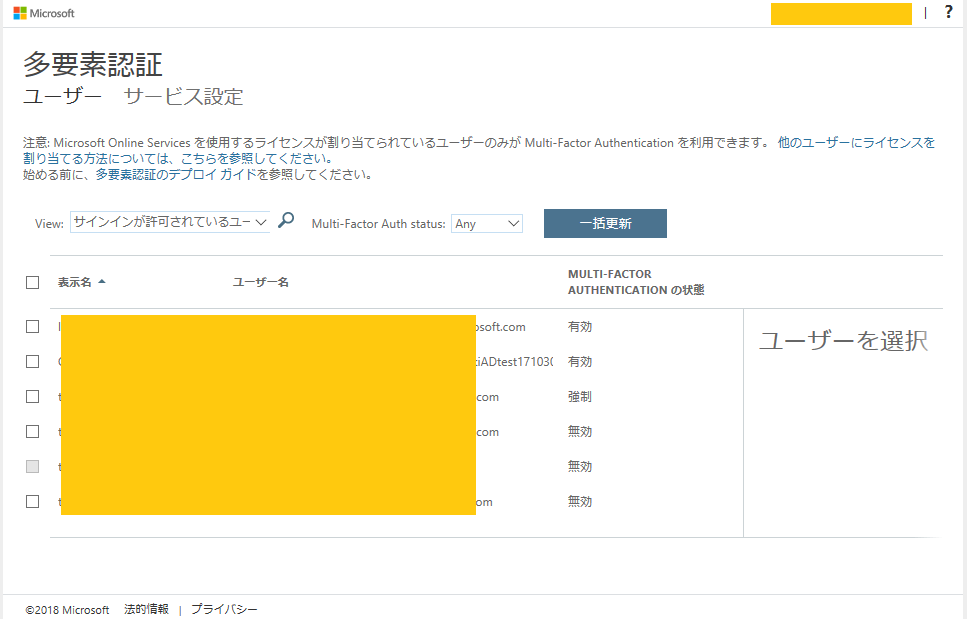This screenshot has height=619, width=967.
Task: Open the View dropdown サインインが許可されているユー
Action: click(x=170, y=222)
